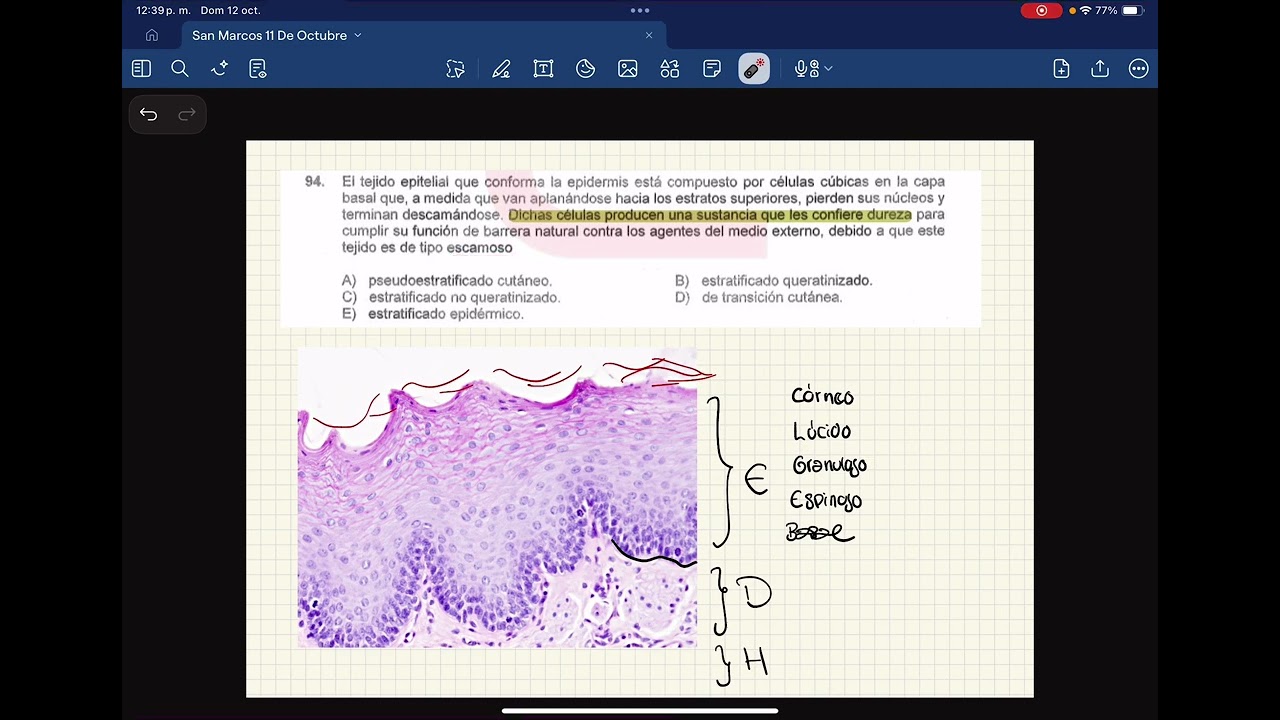
Task: Click the handwritten letter E label
Action: coord(755,481)
